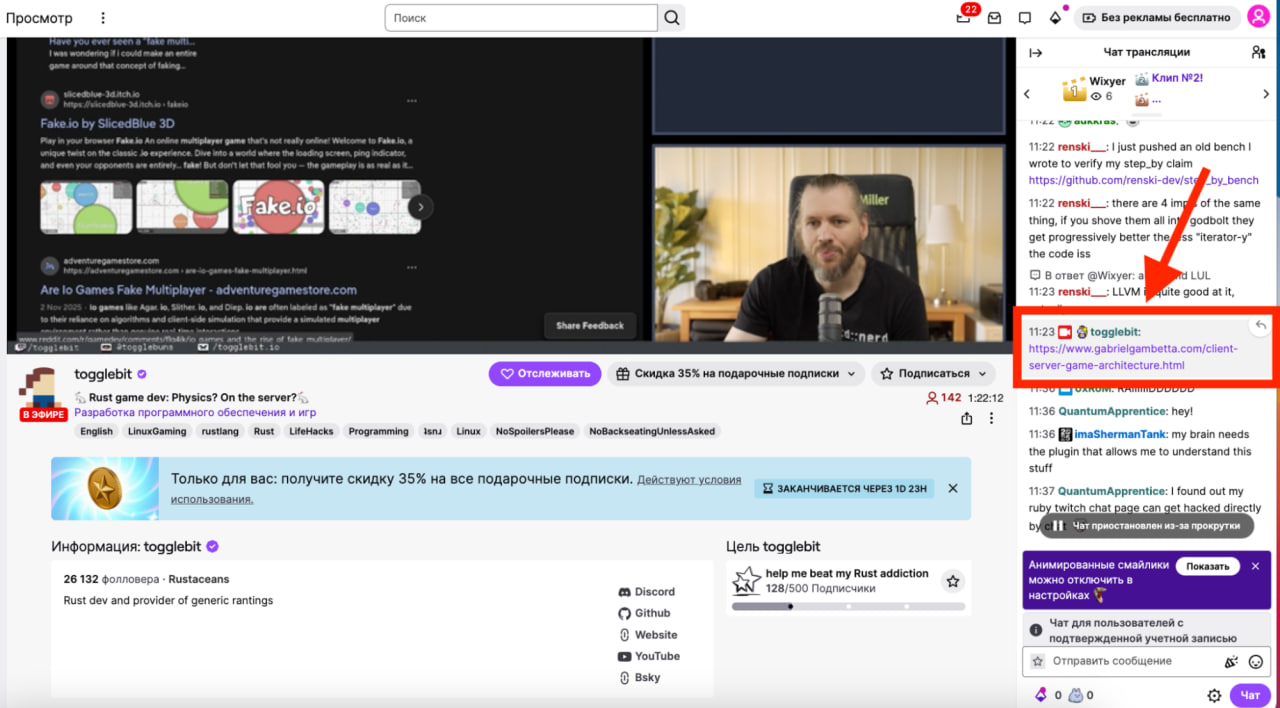Open the chat community users icon

[1258, 52]
